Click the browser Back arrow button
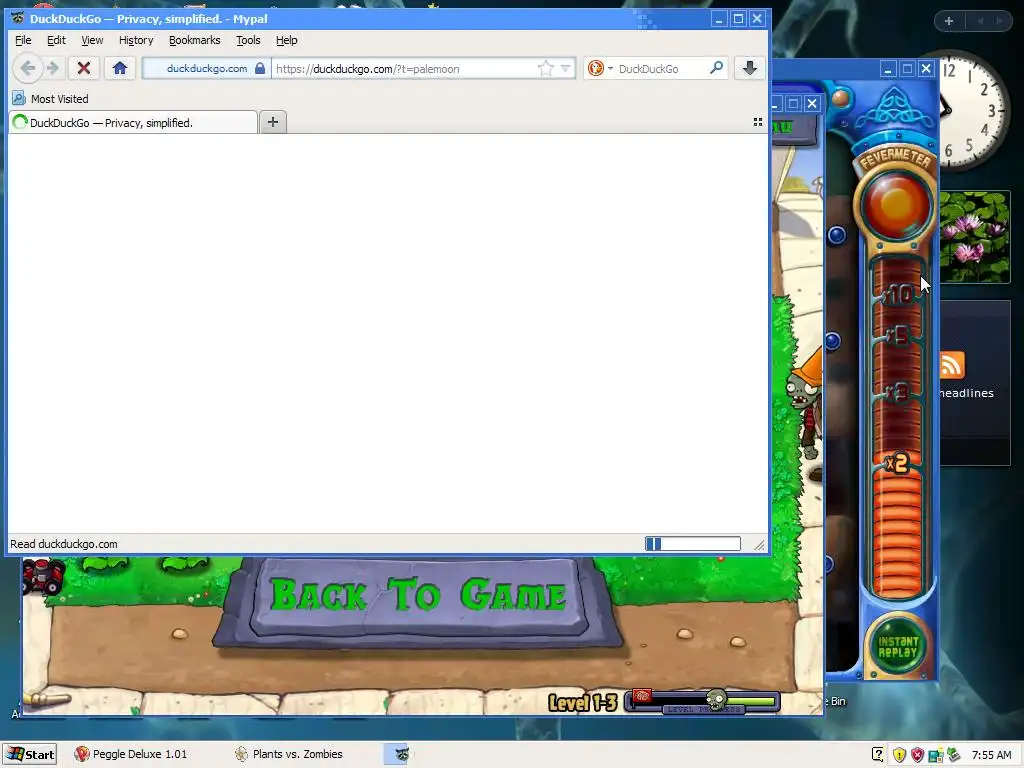Screen dimensions: 1024x768 tap(27, 68)
